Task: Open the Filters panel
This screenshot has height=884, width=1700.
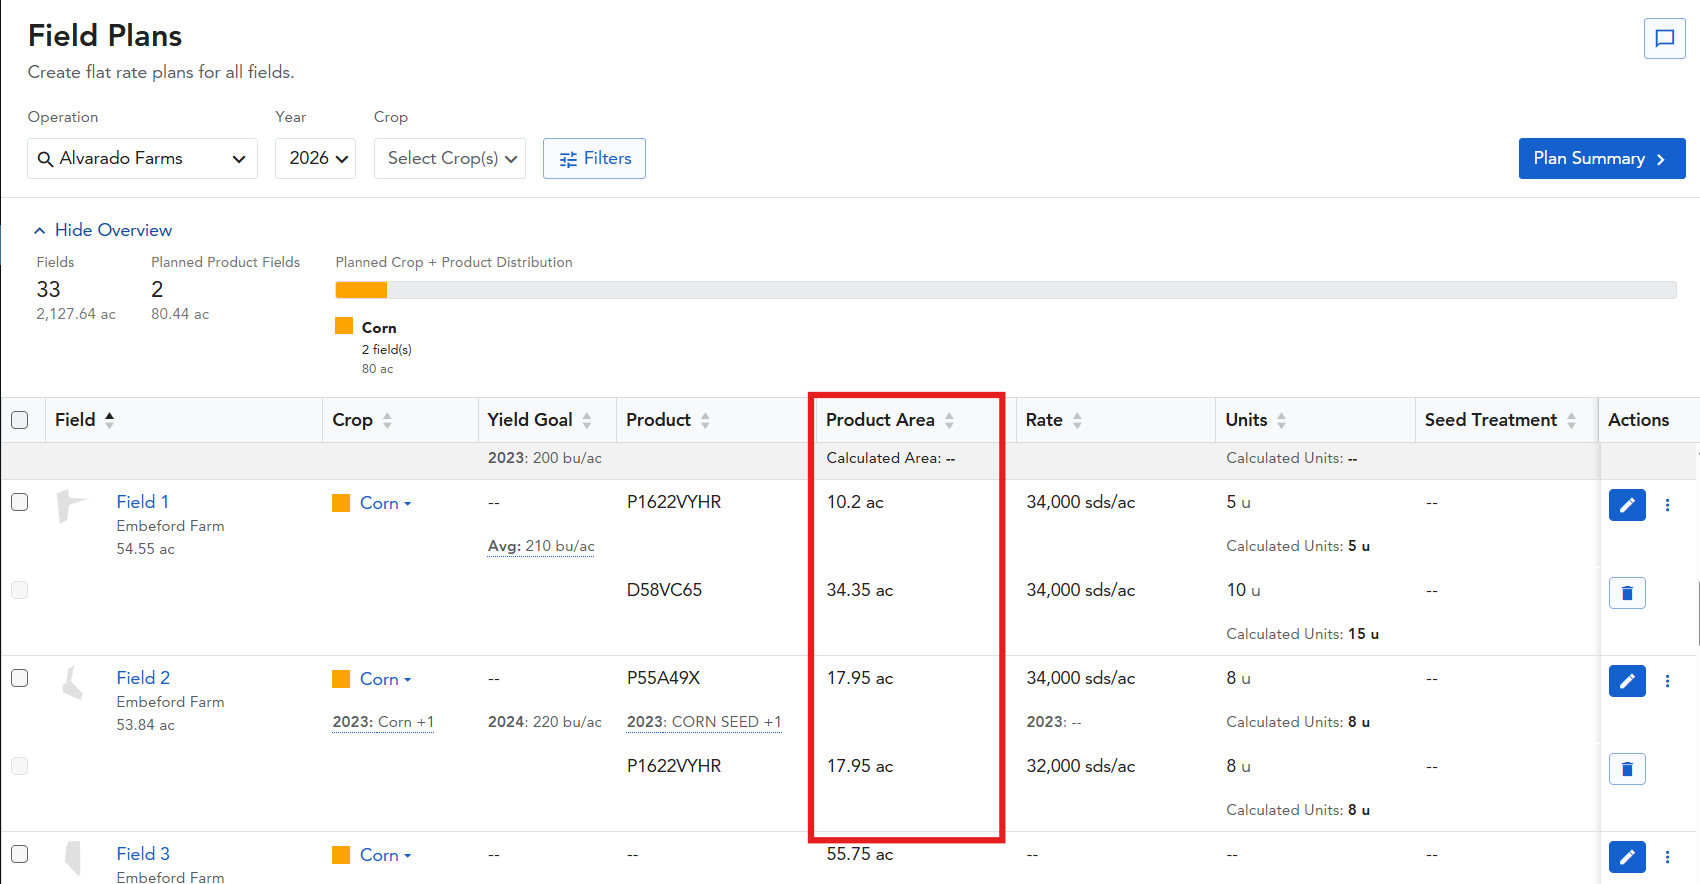Action: coord(594,159)
